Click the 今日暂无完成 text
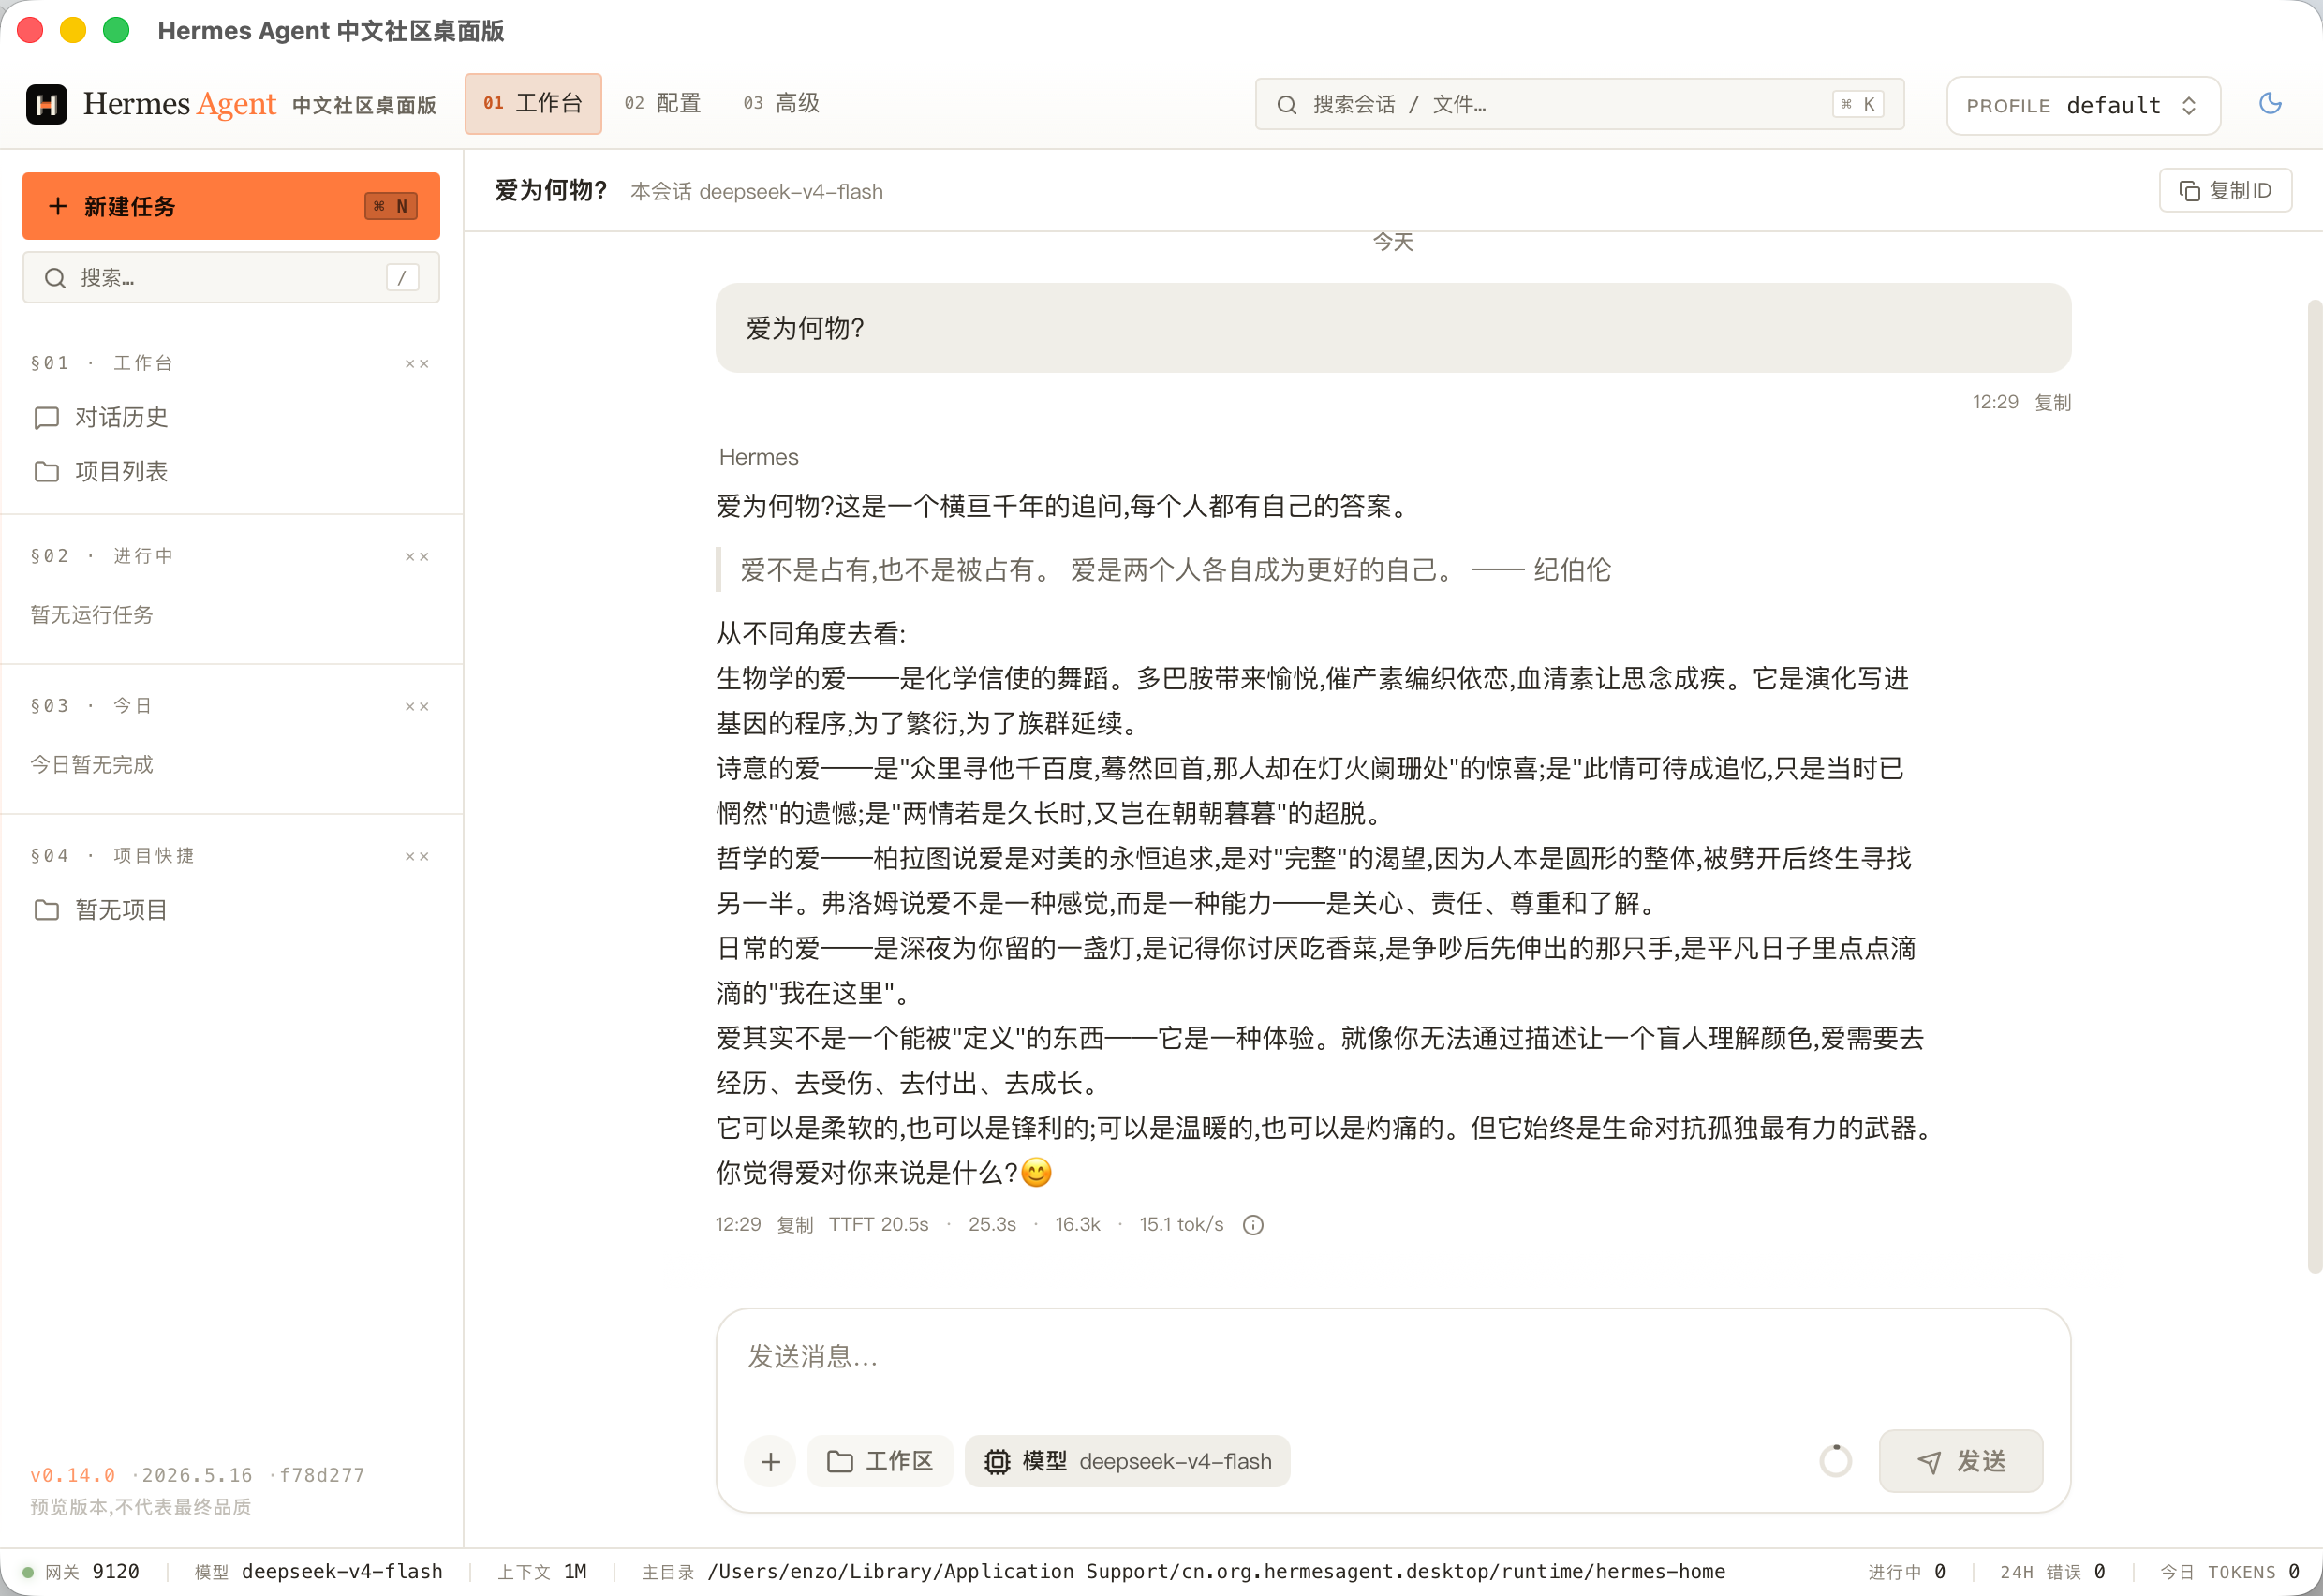The image size is (2323, 1596). pos(92,764)
